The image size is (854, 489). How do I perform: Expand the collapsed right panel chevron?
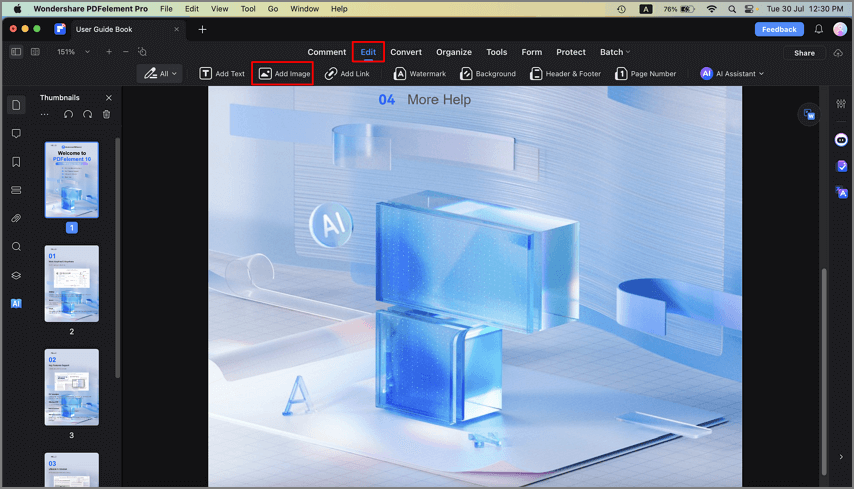click(x=841, y=457)
